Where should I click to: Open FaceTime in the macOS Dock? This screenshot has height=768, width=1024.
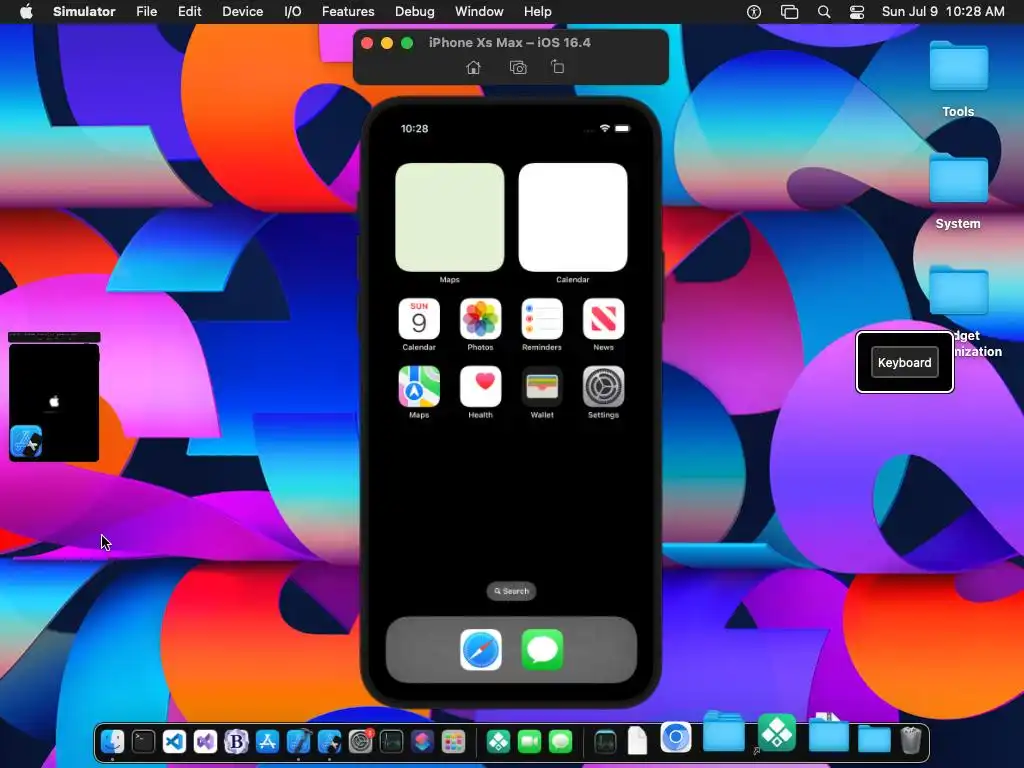[x=530, y=741]
